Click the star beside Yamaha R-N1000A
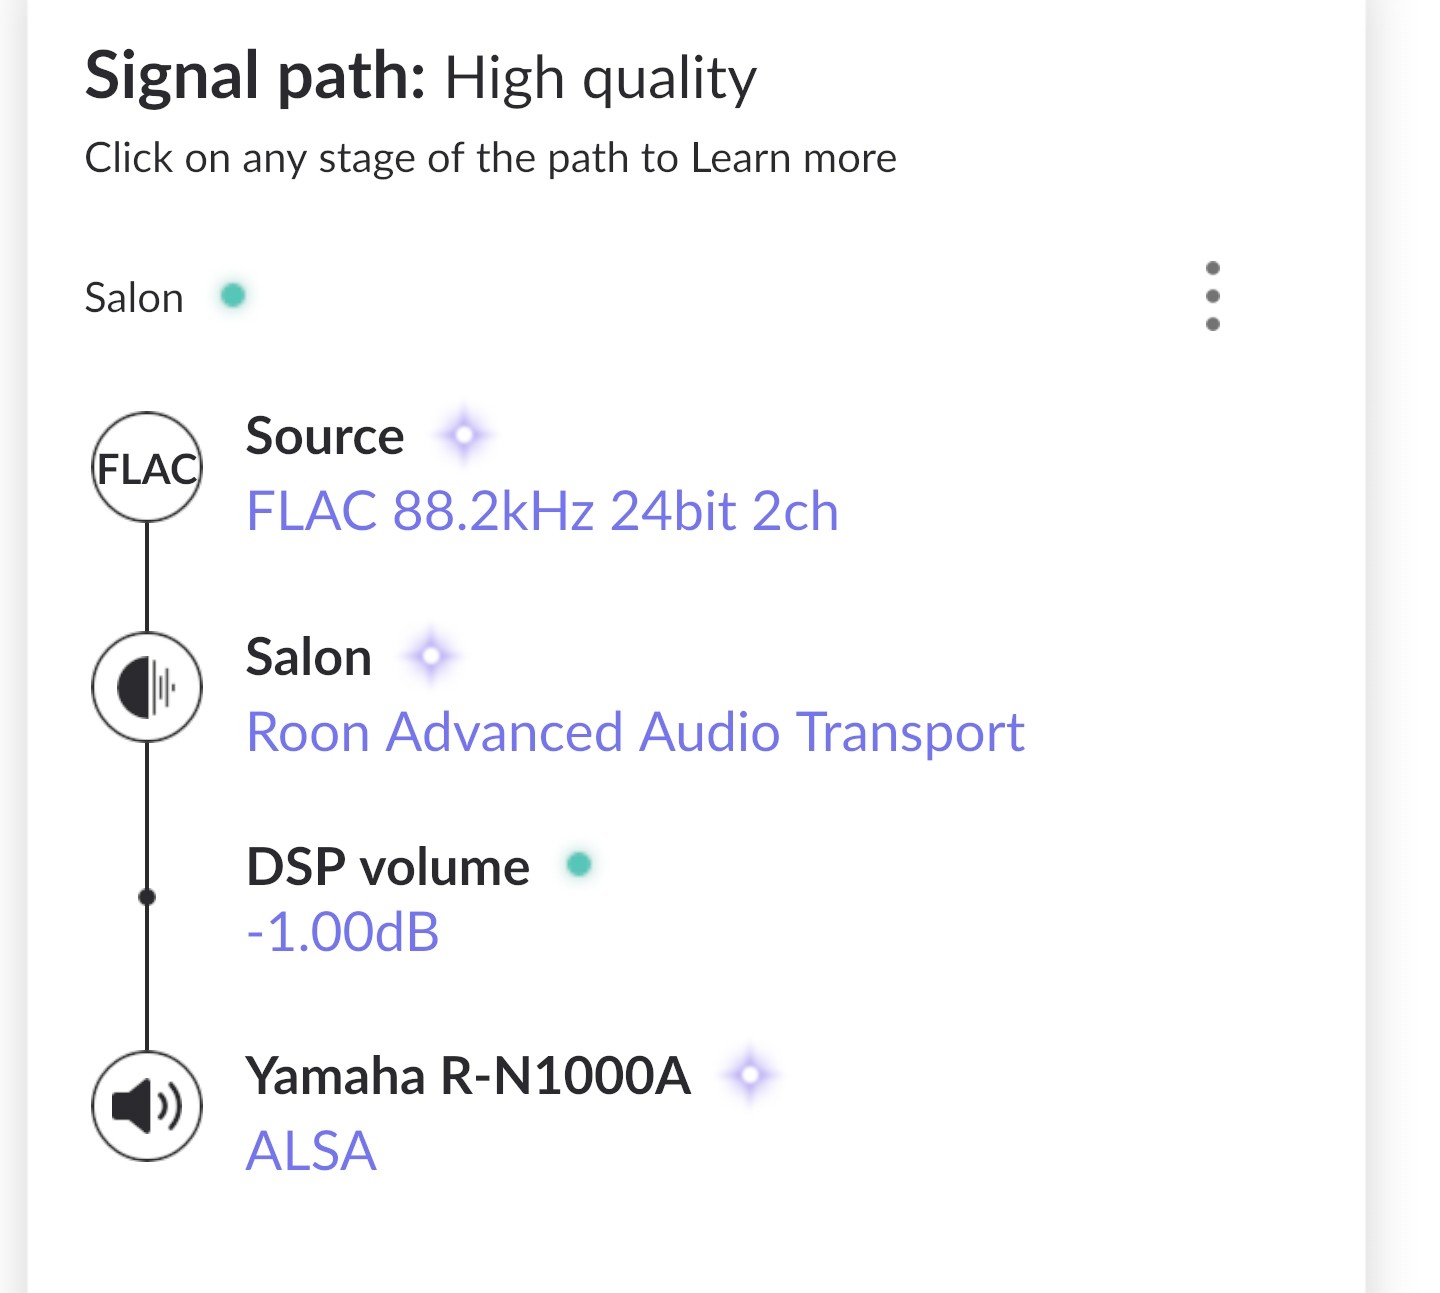Viewport: 1440px width, 1293px height. coord(750,1075)
